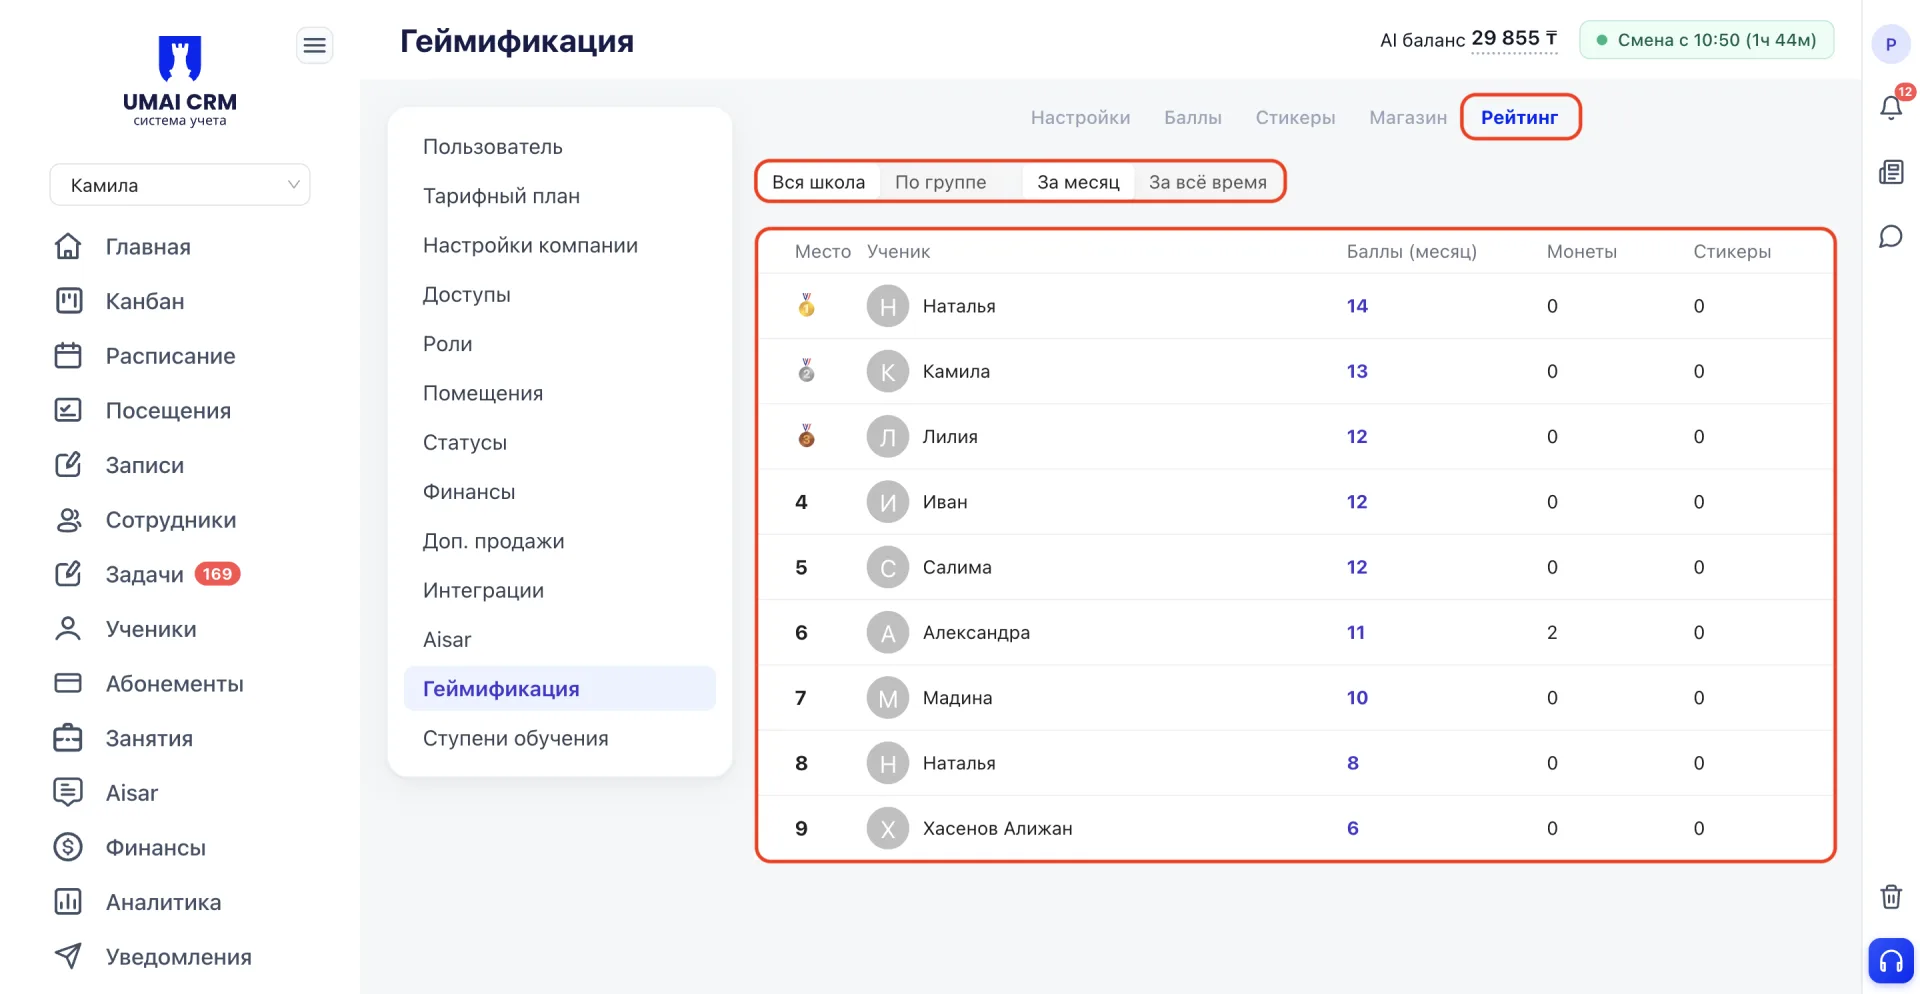
Task: Select the За месяц period
Action: tap(1078, 182)
